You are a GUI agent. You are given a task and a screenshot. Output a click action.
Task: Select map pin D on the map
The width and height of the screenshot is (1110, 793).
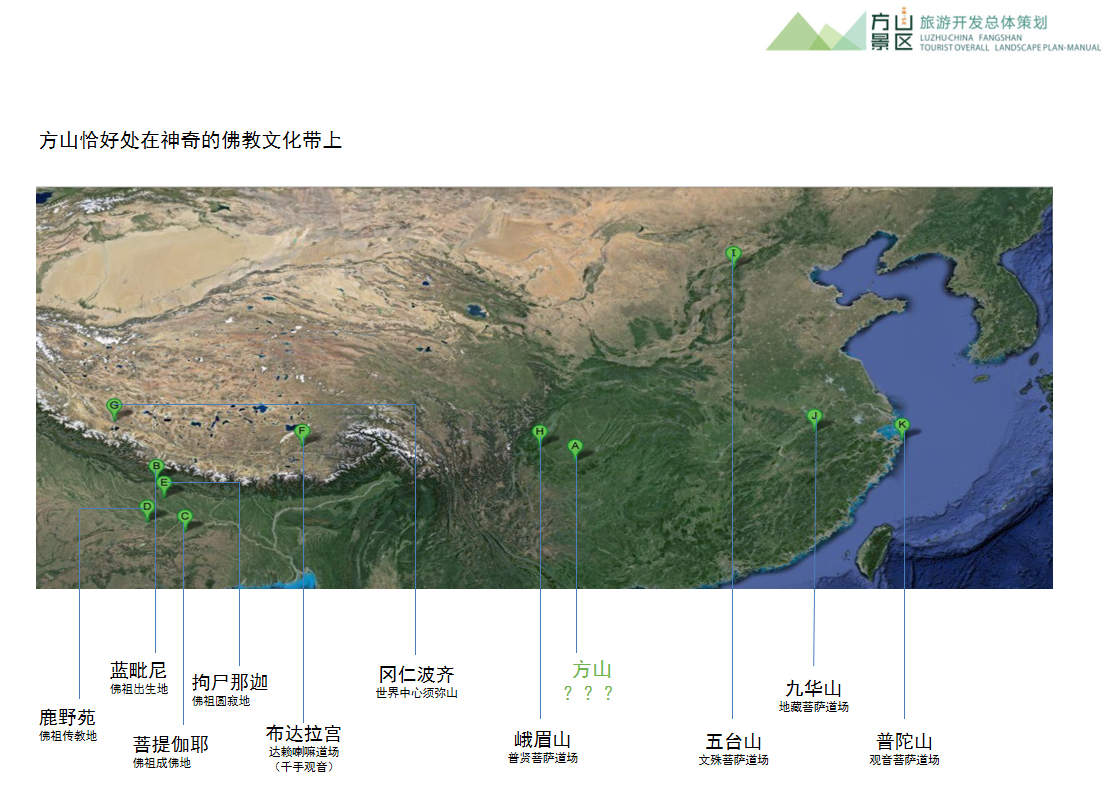(147, 508)
